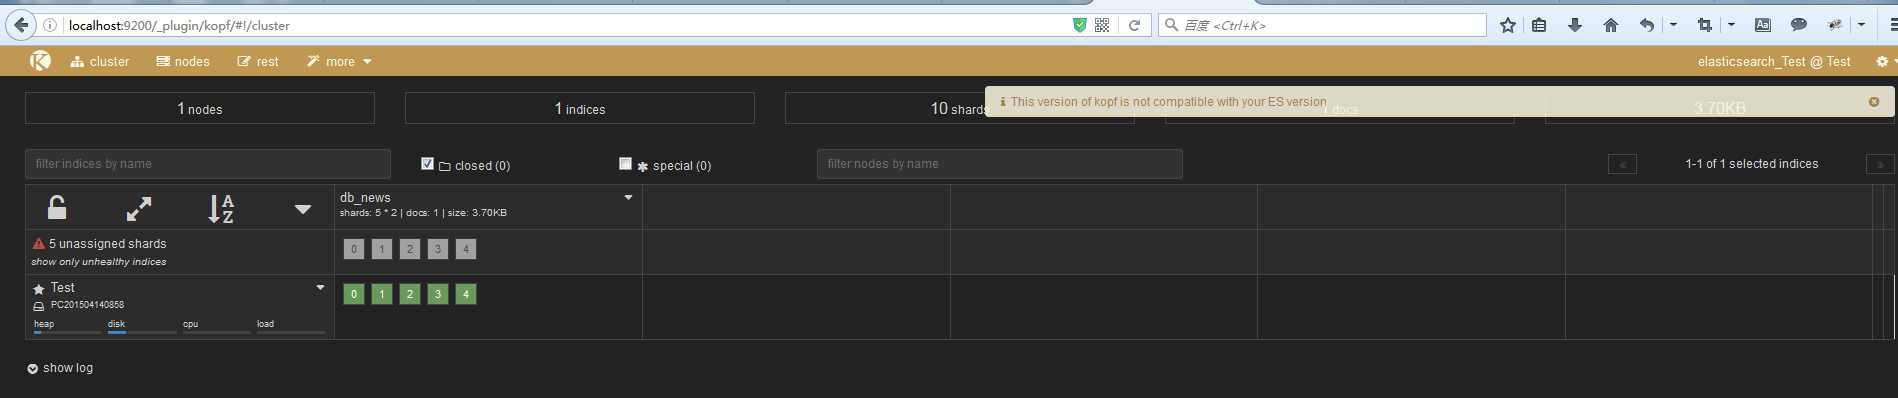Click the screenshot crop tool icon
The image size is (1898, 398).
(1705, 25)
